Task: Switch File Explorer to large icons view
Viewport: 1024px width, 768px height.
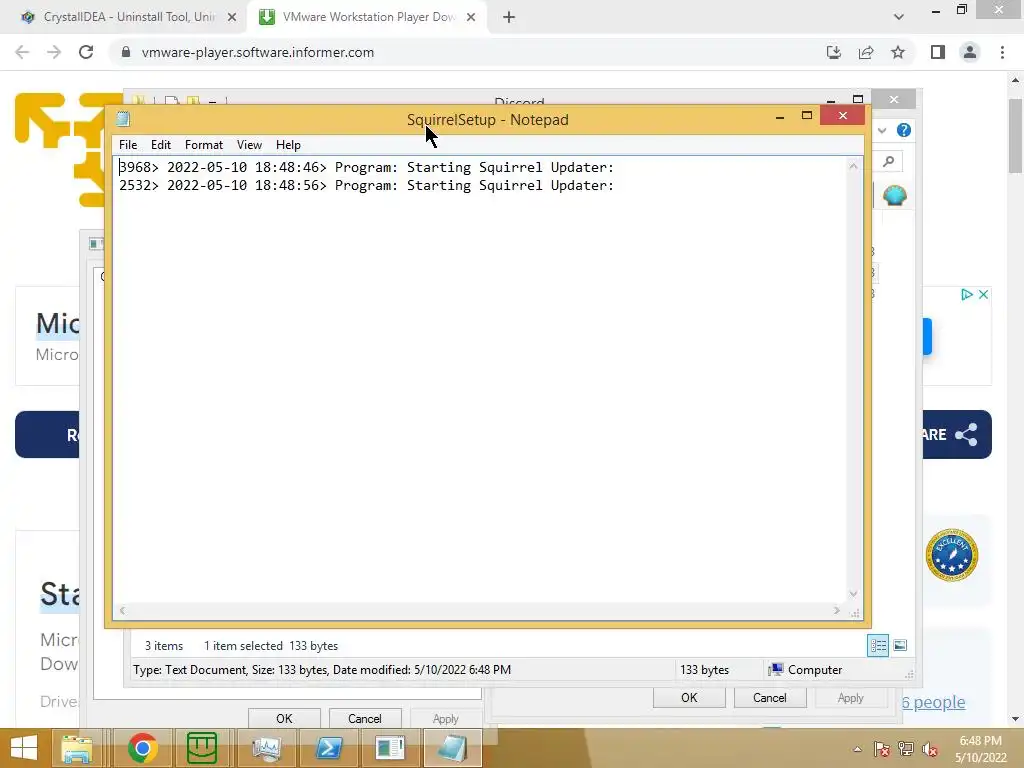Action: pyautogui.click(x=900, y=646)
